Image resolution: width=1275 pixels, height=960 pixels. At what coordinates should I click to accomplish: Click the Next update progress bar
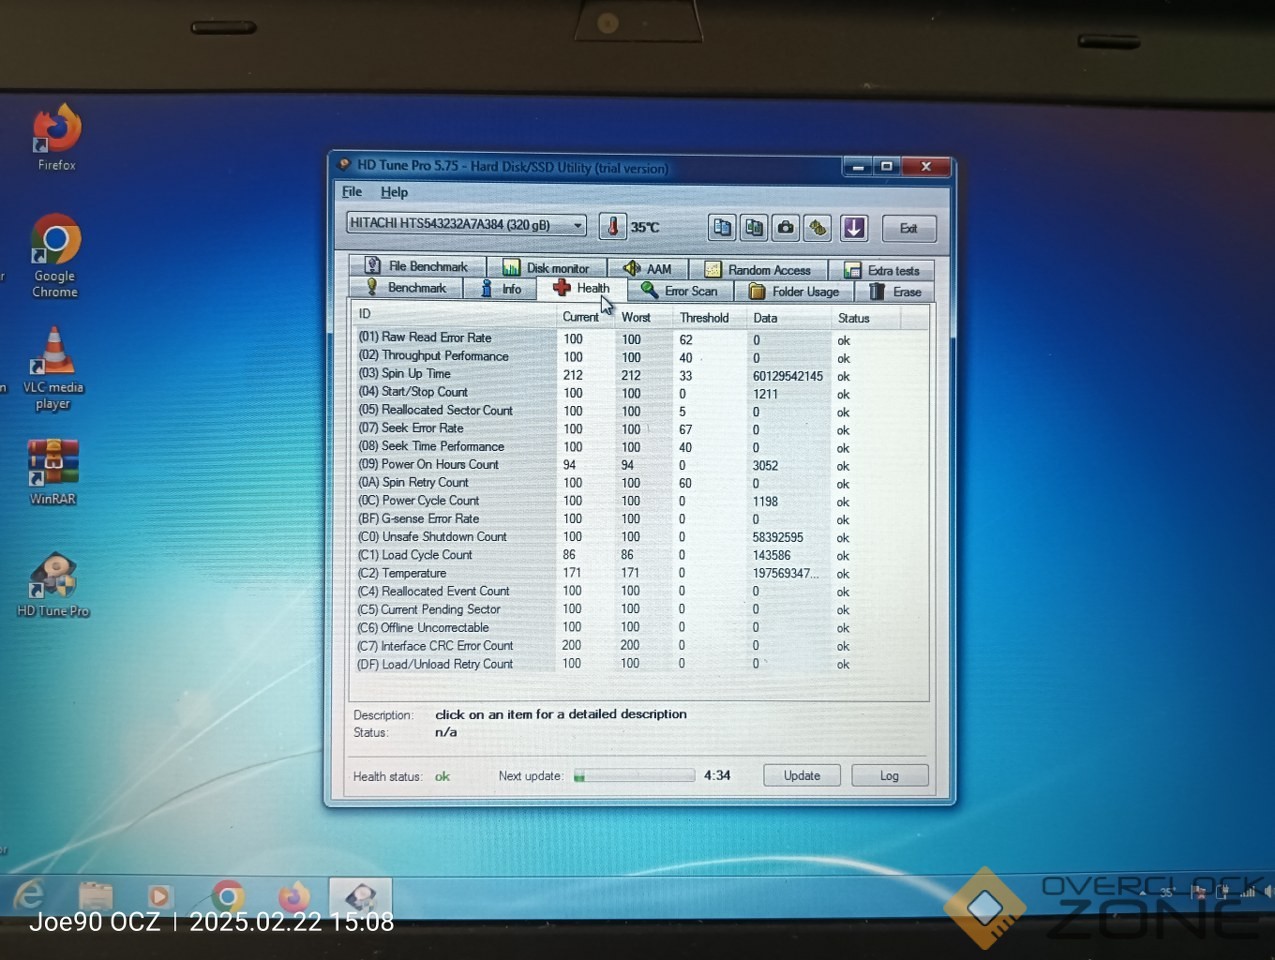[x=633, y=776]
